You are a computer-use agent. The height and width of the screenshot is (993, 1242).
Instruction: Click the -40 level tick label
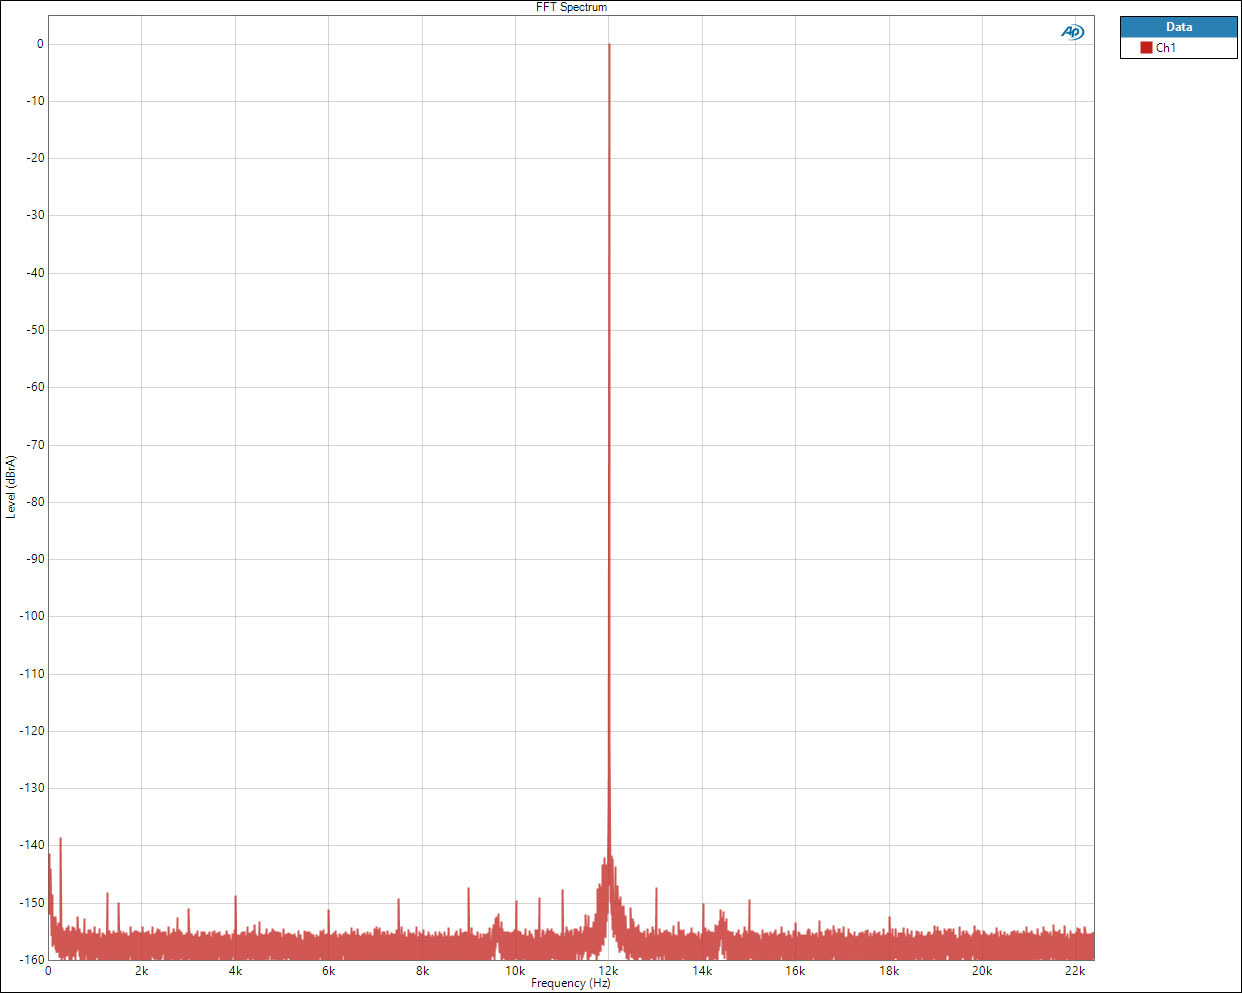[x=35, y=273]
